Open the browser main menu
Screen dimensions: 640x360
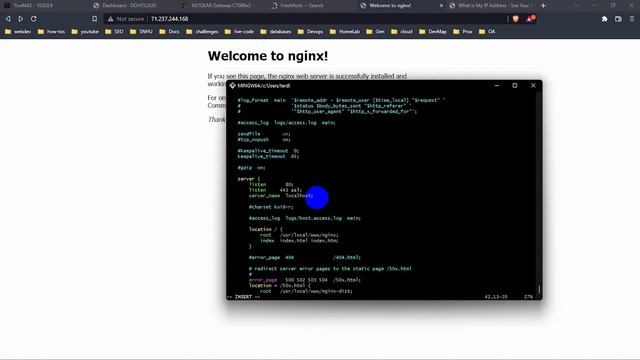pos(632,19)
